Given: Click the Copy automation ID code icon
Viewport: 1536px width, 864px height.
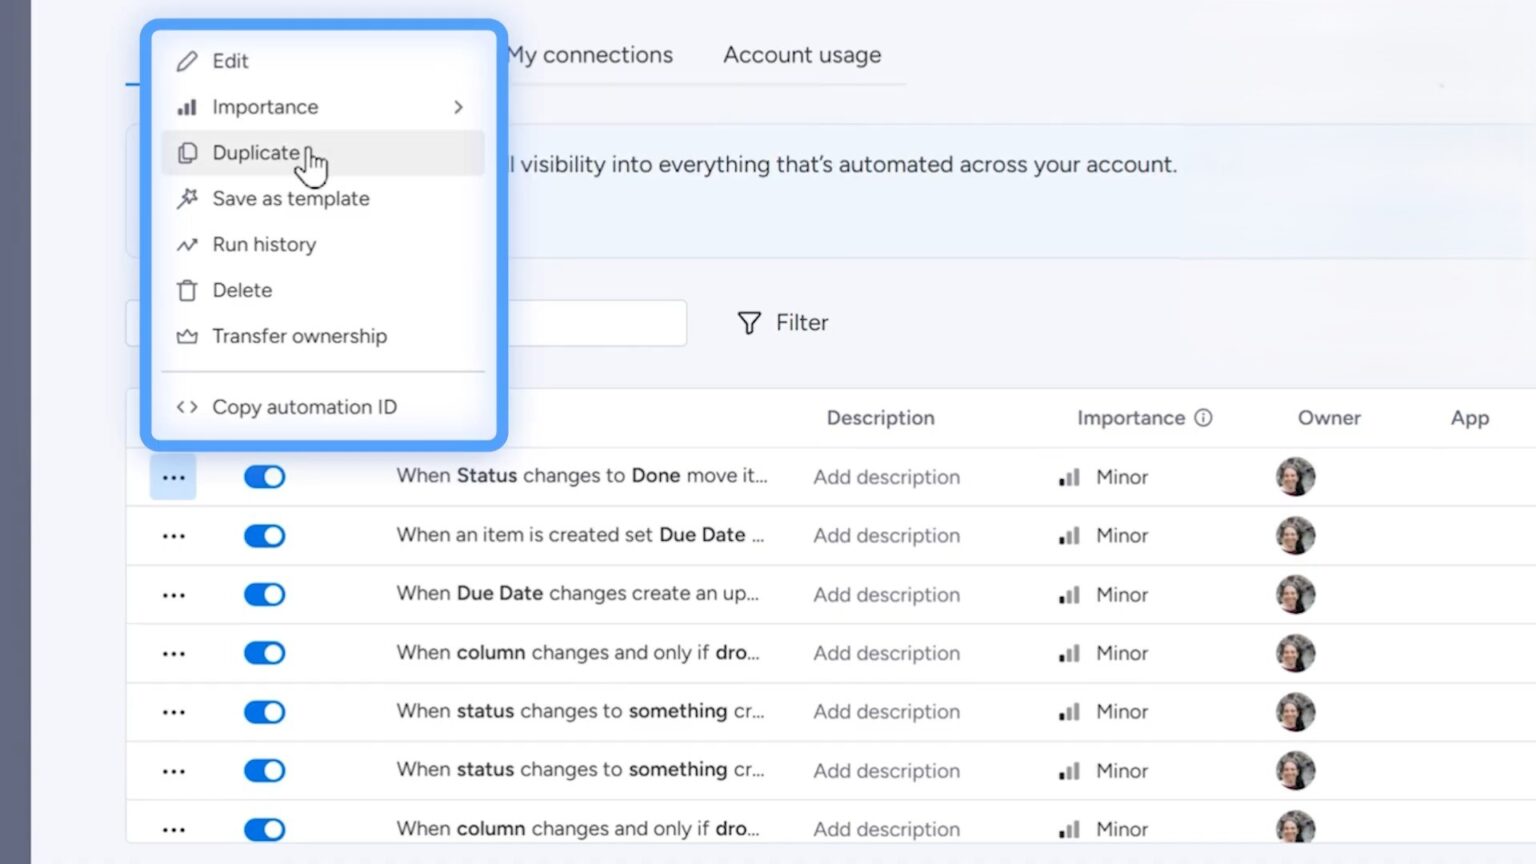Looking at the screenshot, I should coord(187,407).
